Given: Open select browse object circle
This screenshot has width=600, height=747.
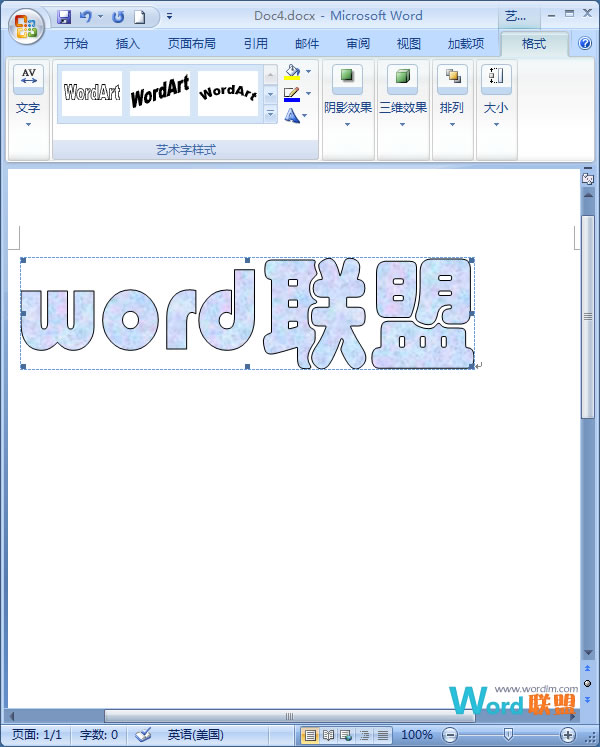Looking at the screenshot, I should [588, 684].
